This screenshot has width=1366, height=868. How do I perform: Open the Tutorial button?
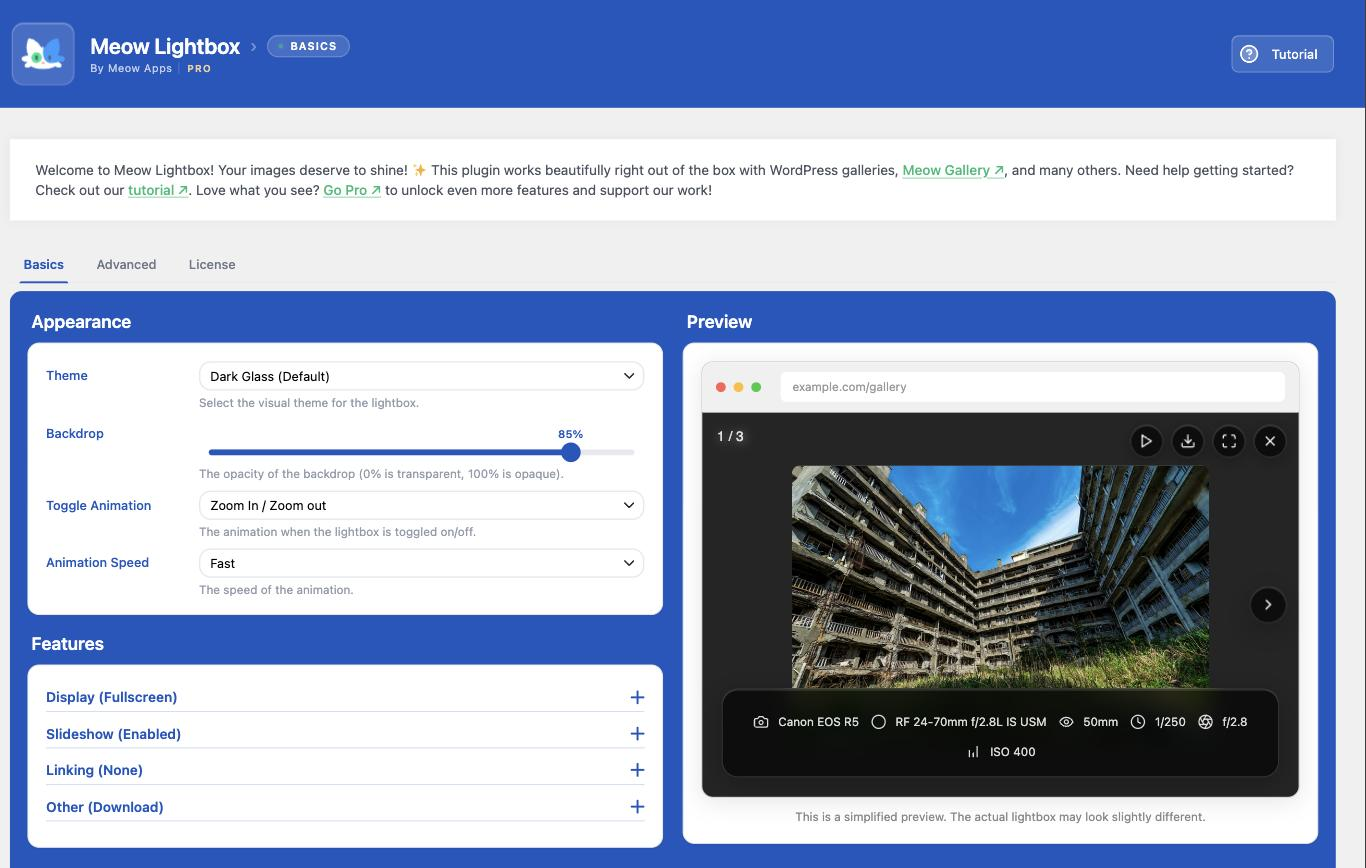pyautogui.click(x=1282, y=54)
